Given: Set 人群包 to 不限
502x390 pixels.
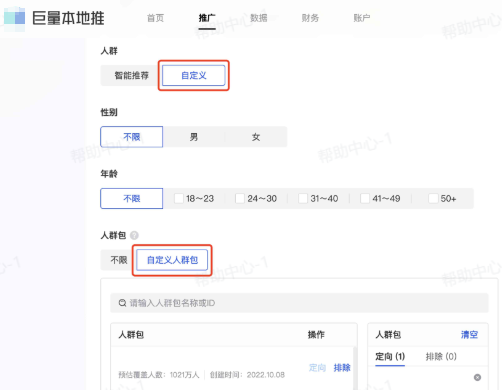Looking at the screenshot, I should tap(119, 260).
